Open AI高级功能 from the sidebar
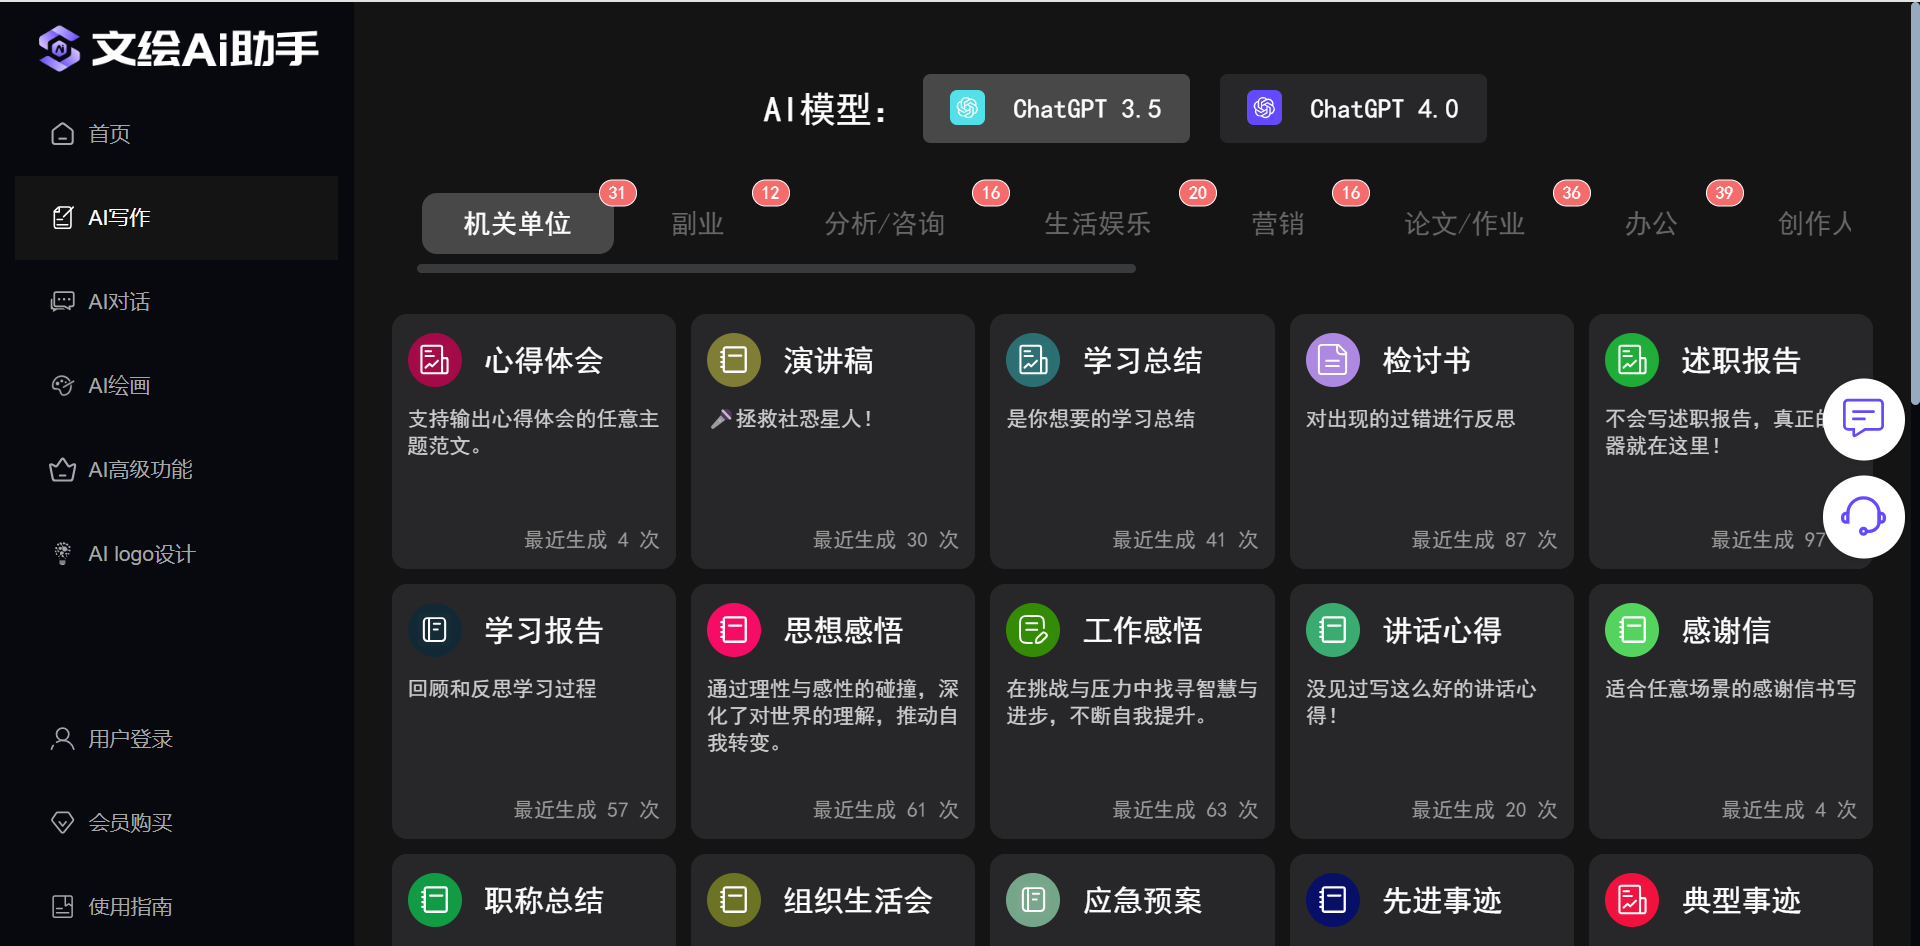1920x946 pixels. click(139, 469)
